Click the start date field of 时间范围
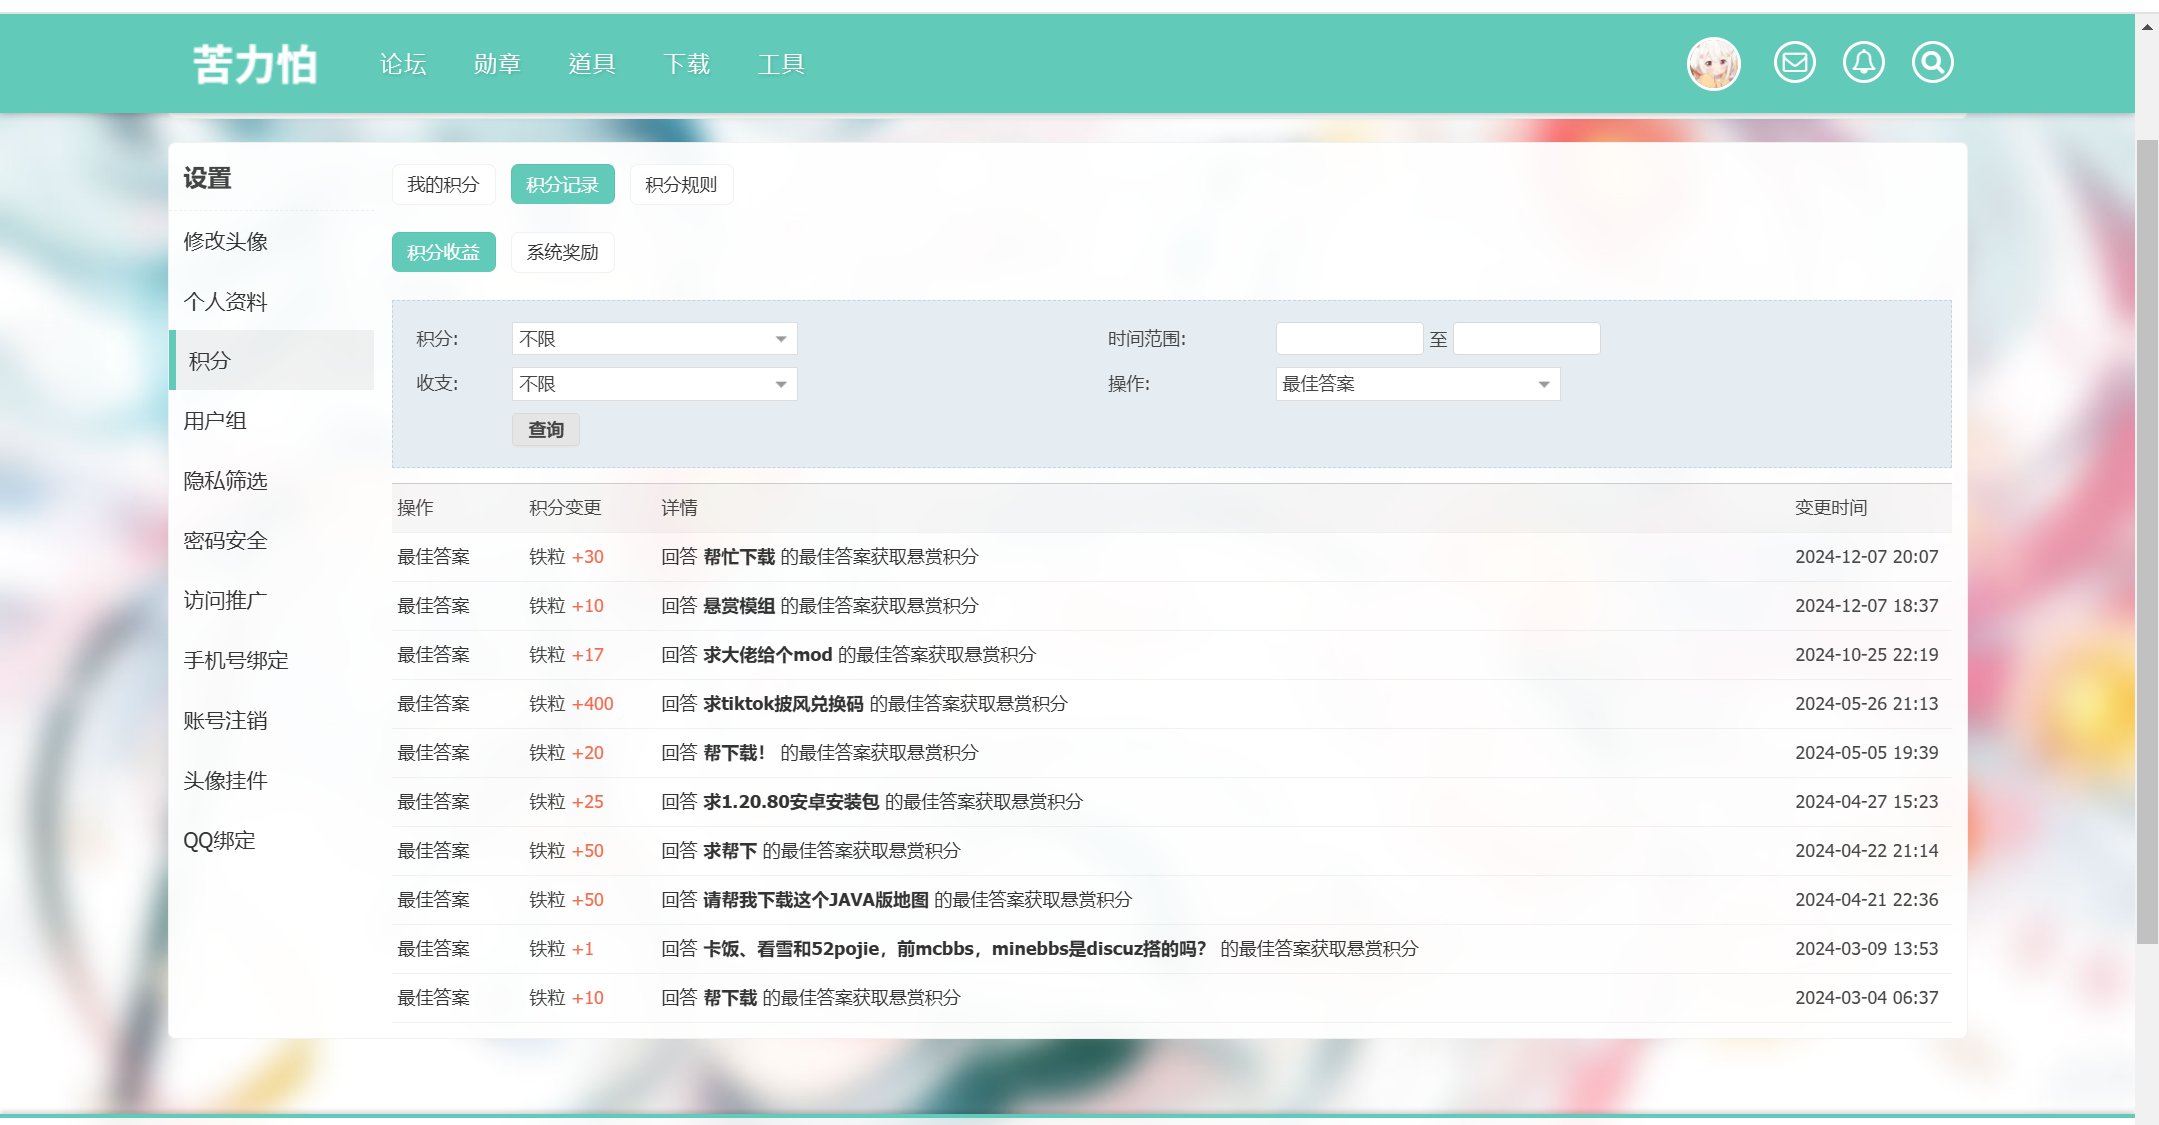Screen dimensions: 2159x1125 coord(1349,338)
